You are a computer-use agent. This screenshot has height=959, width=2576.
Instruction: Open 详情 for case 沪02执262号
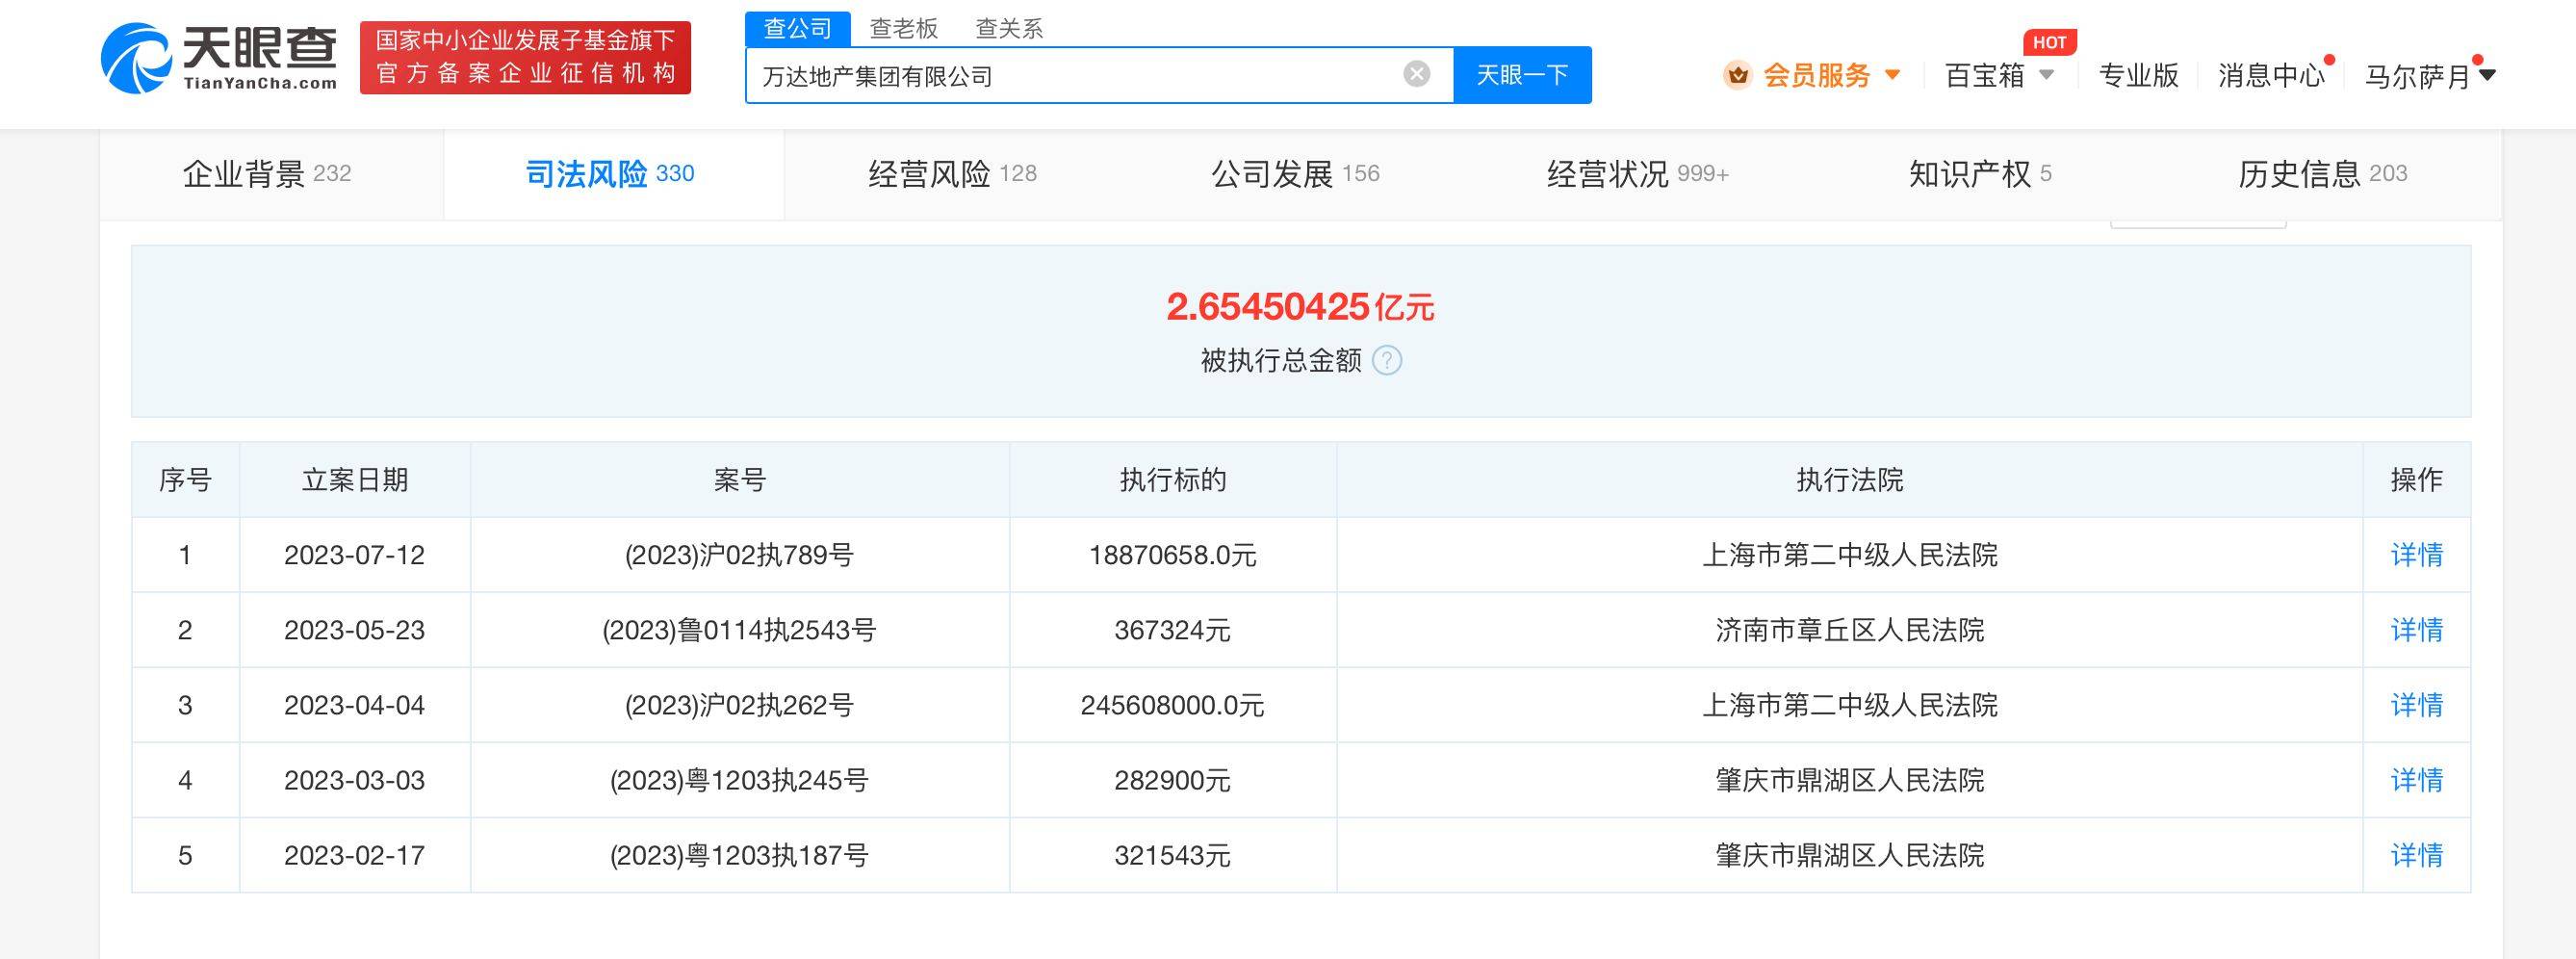[2416, 705]
